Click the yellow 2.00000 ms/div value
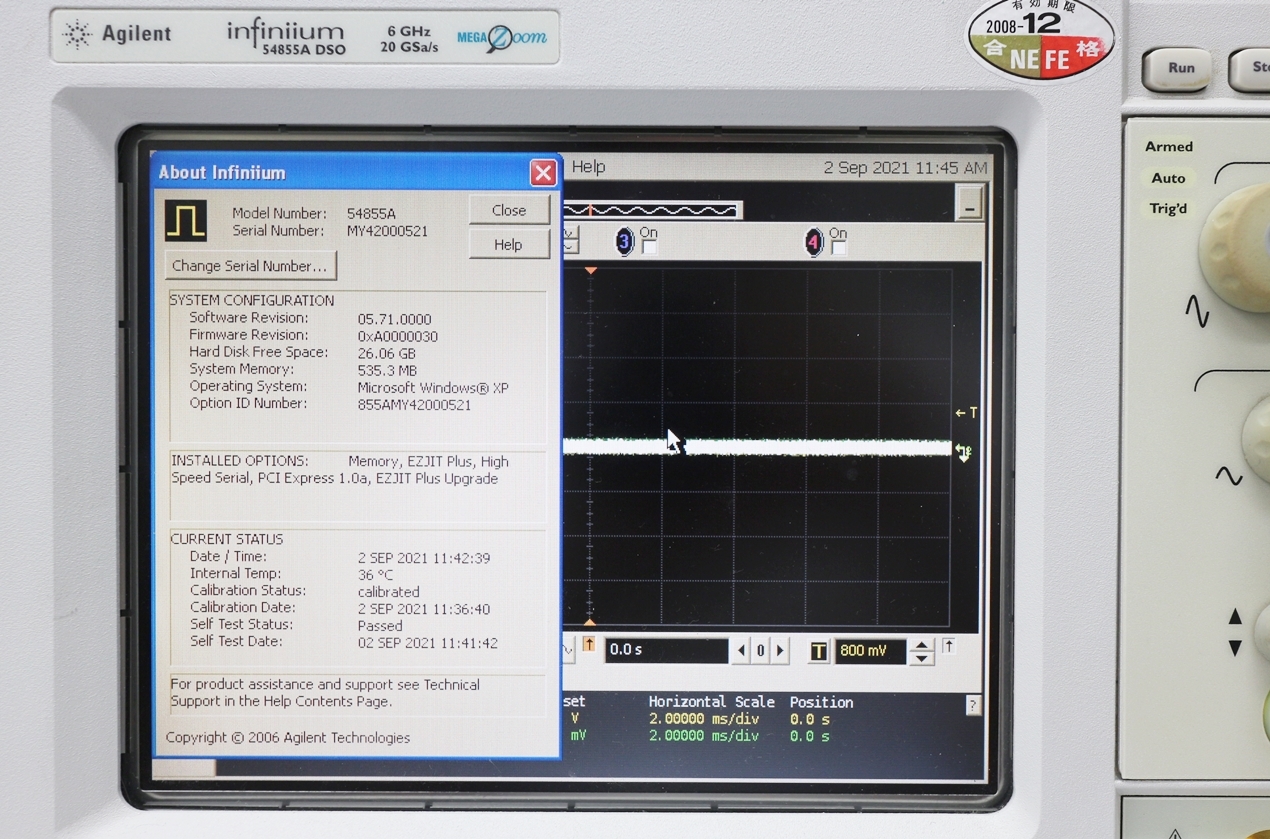 (x=704, y=719)
